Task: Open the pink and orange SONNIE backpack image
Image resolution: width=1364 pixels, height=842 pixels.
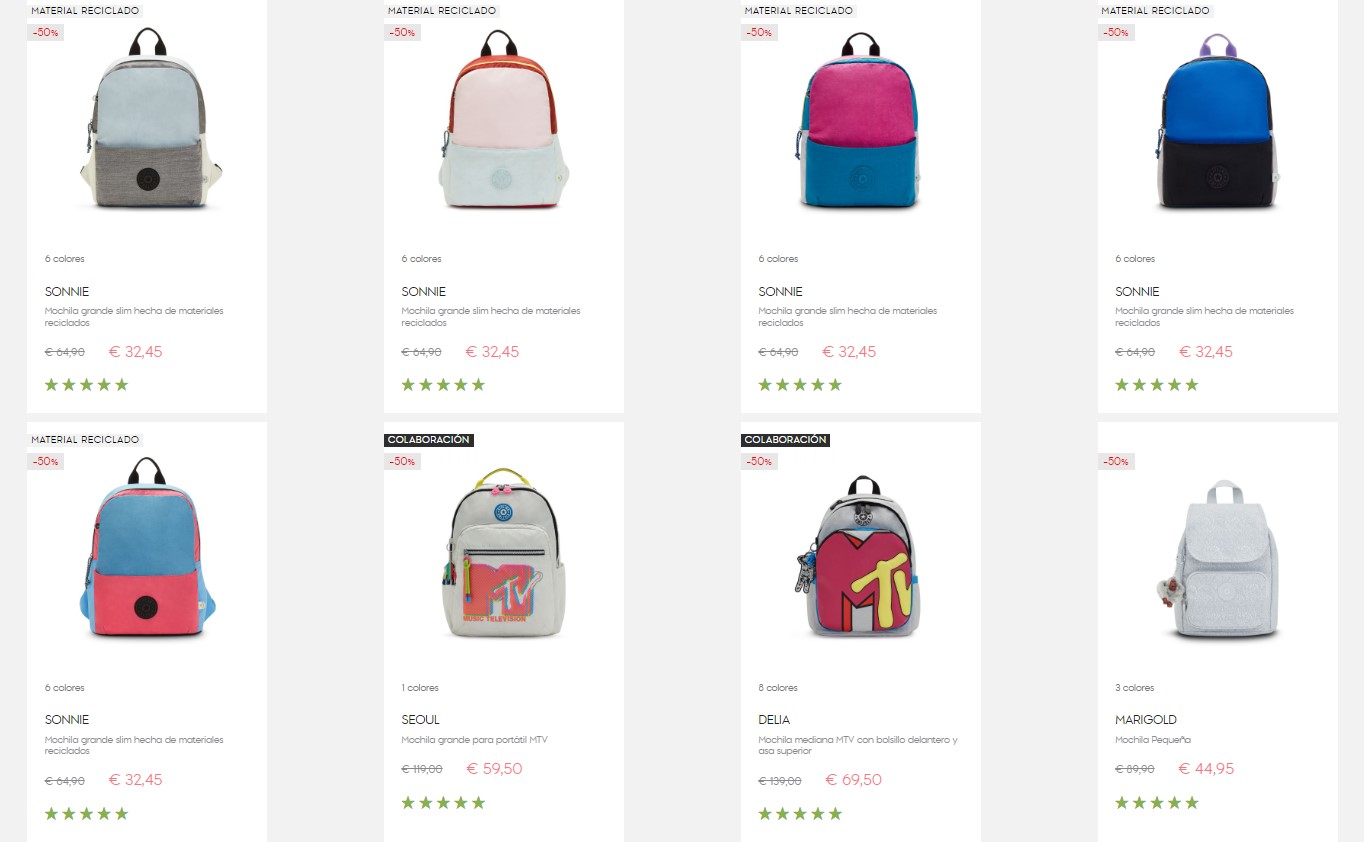Action: (504, 118)
